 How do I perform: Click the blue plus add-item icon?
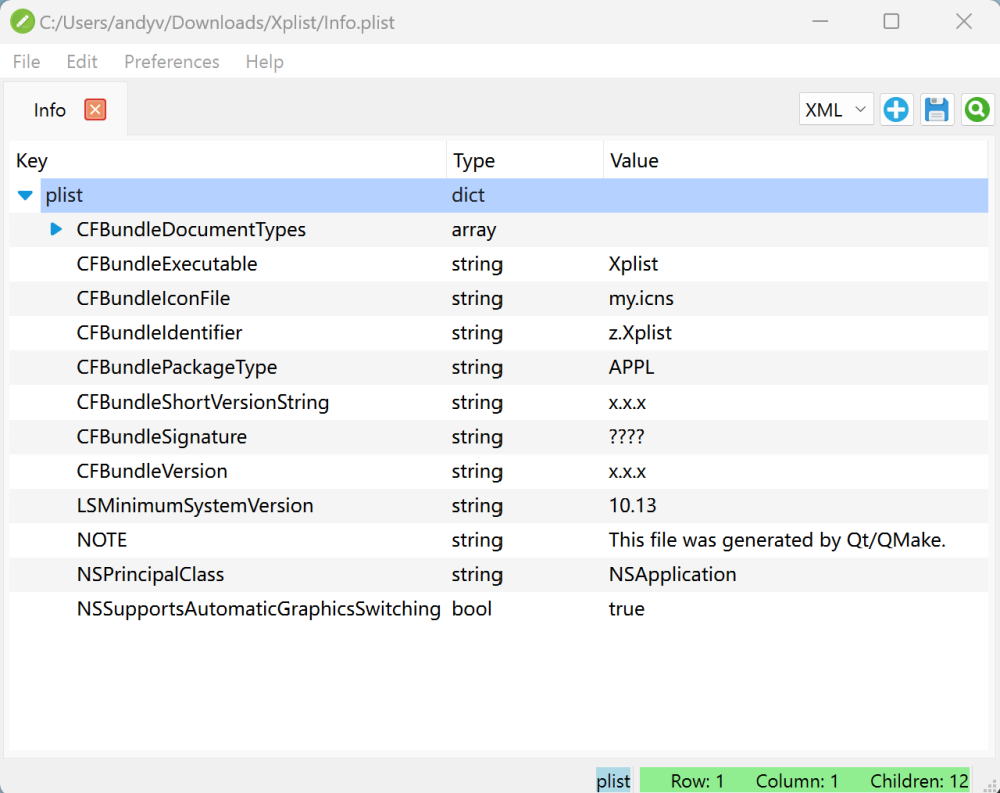point(896,110)
